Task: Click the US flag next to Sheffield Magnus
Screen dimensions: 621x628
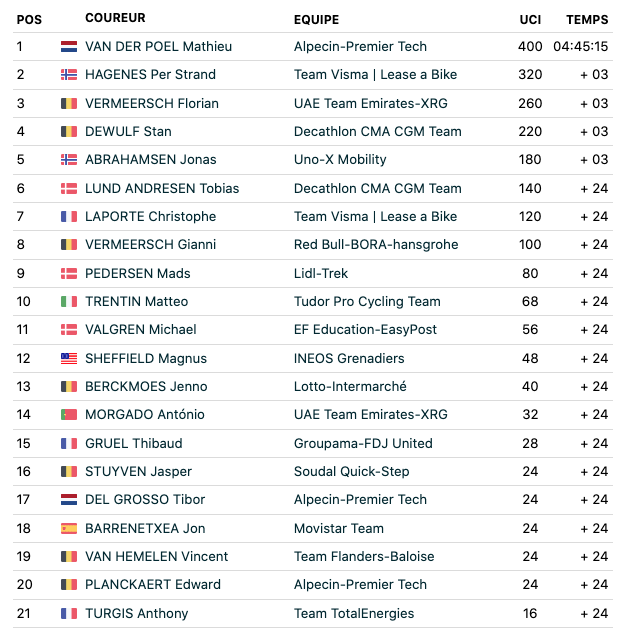Action: coord(69,358)
